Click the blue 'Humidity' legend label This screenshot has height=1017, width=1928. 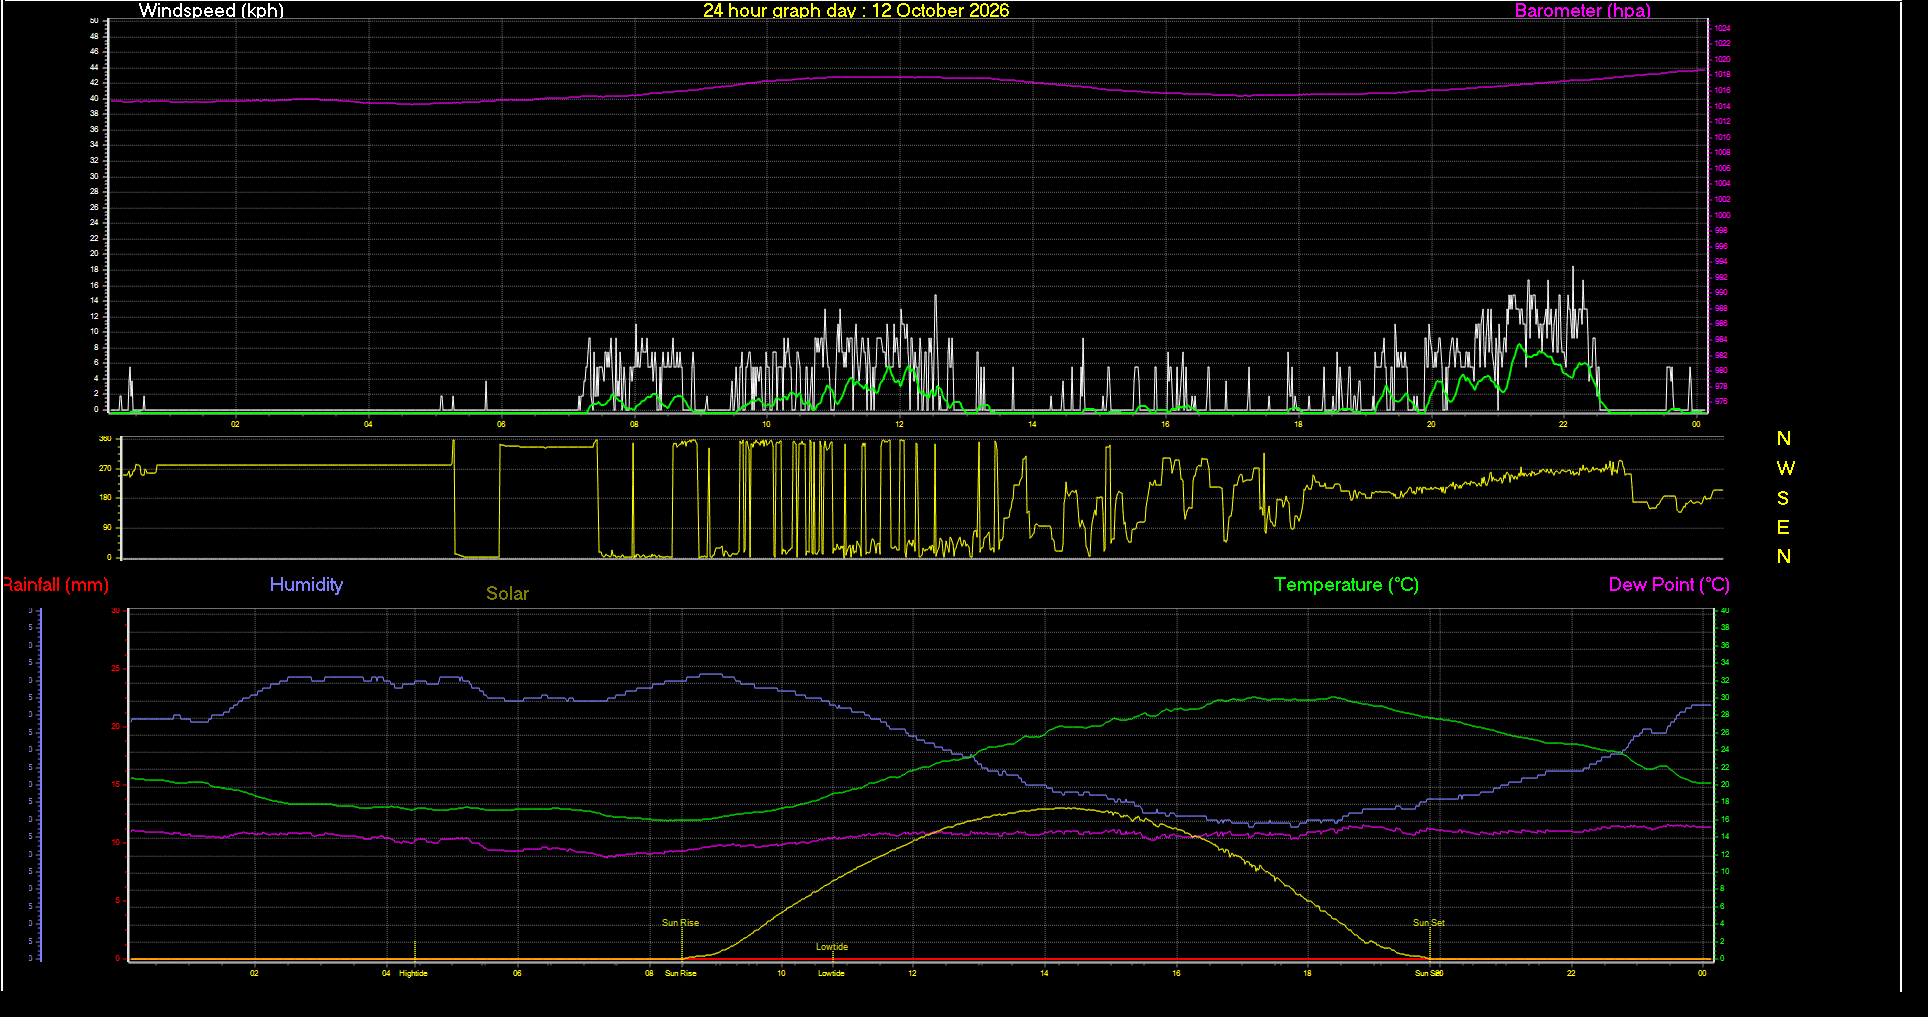(306, 585)
